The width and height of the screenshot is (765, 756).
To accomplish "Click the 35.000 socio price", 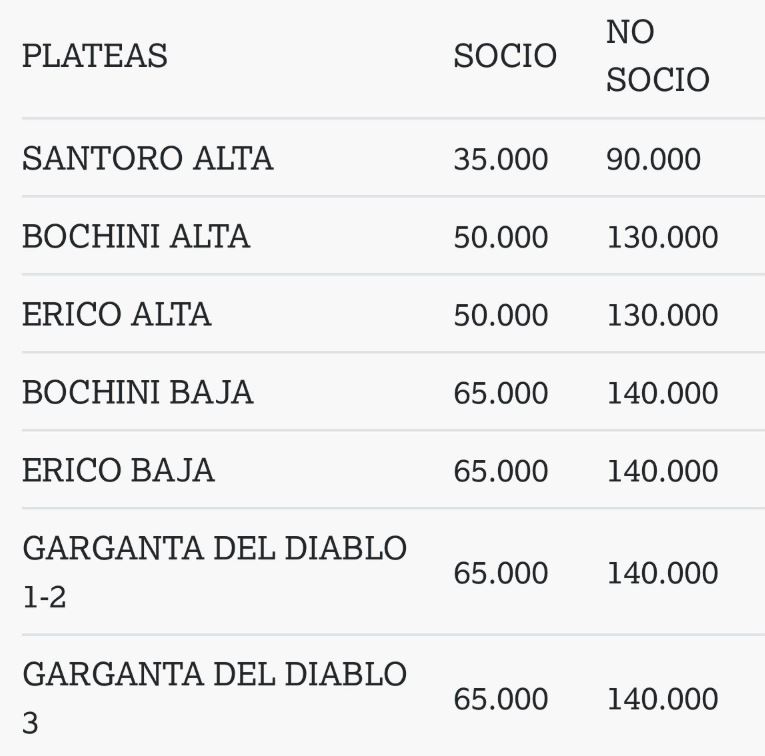I will click(500, 159).
